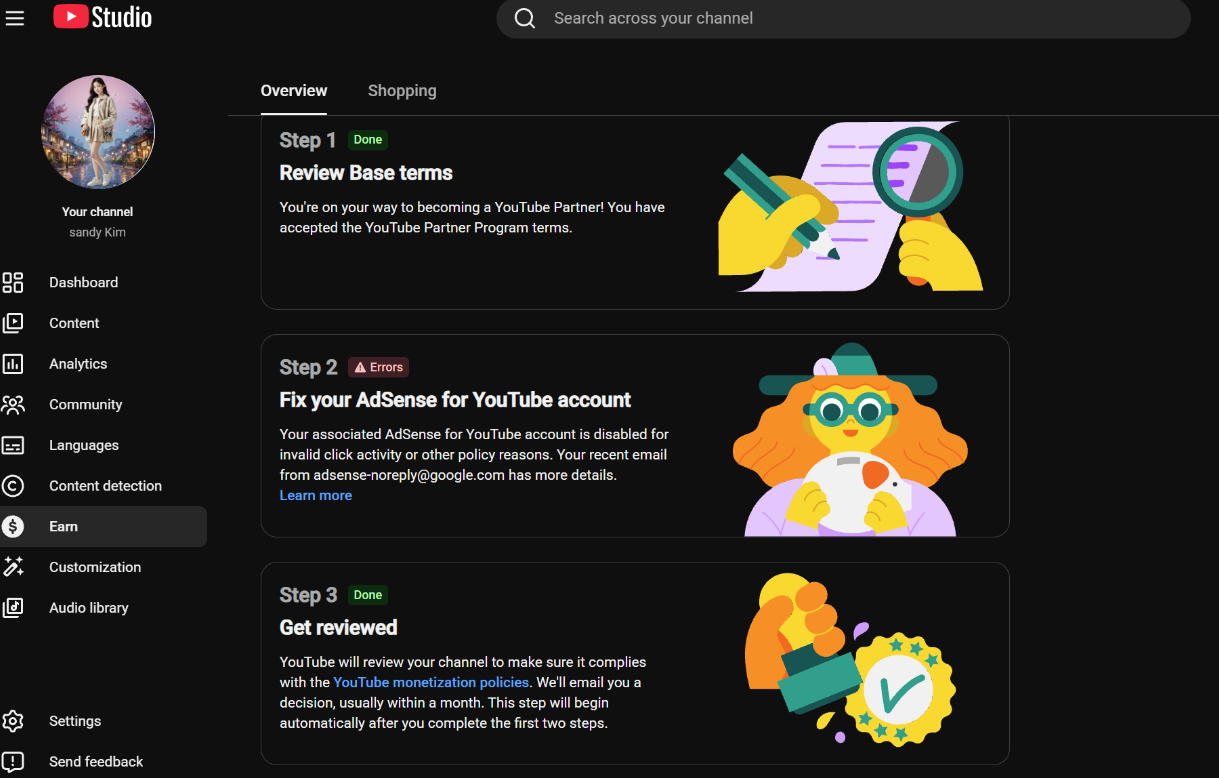Image resolution: width=1219 pixels, height=778 pixels.
Task: Click the Send feedback exclamation icon
Action: point(13,762)
